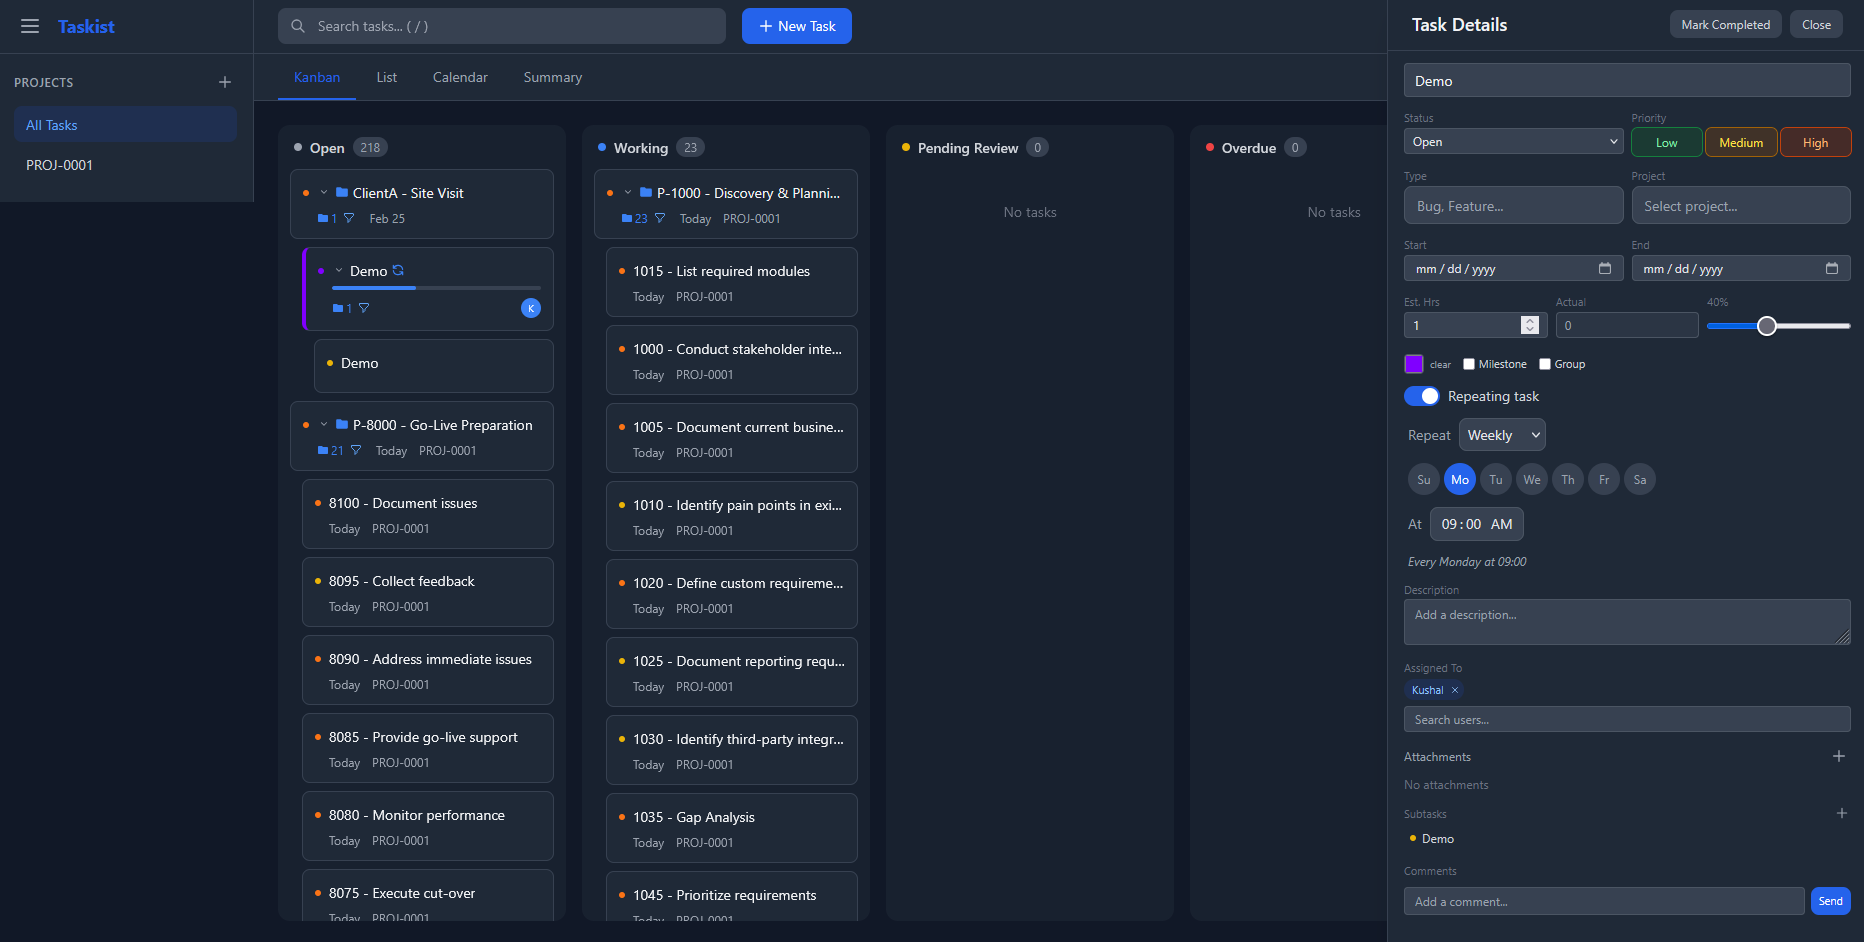This screenshot has width=1864, height=942.
Task: Click the search magnifier icon
Action: [x=298, y=26]
